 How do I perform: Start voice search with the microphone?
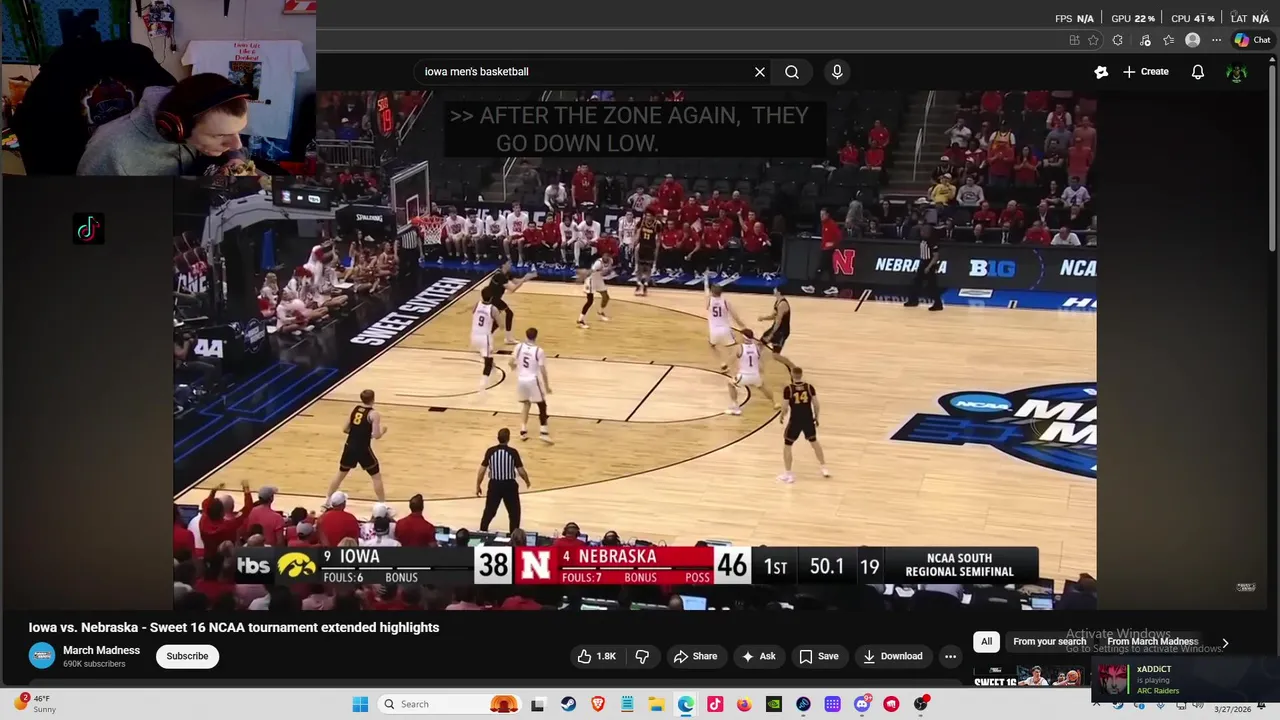pos(837,72)
